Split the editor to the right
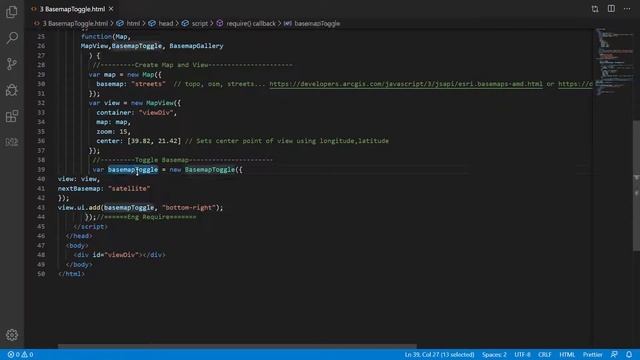The width and height of the screenshot is (640, 360). pyautogui.click(x=611, y=9)
